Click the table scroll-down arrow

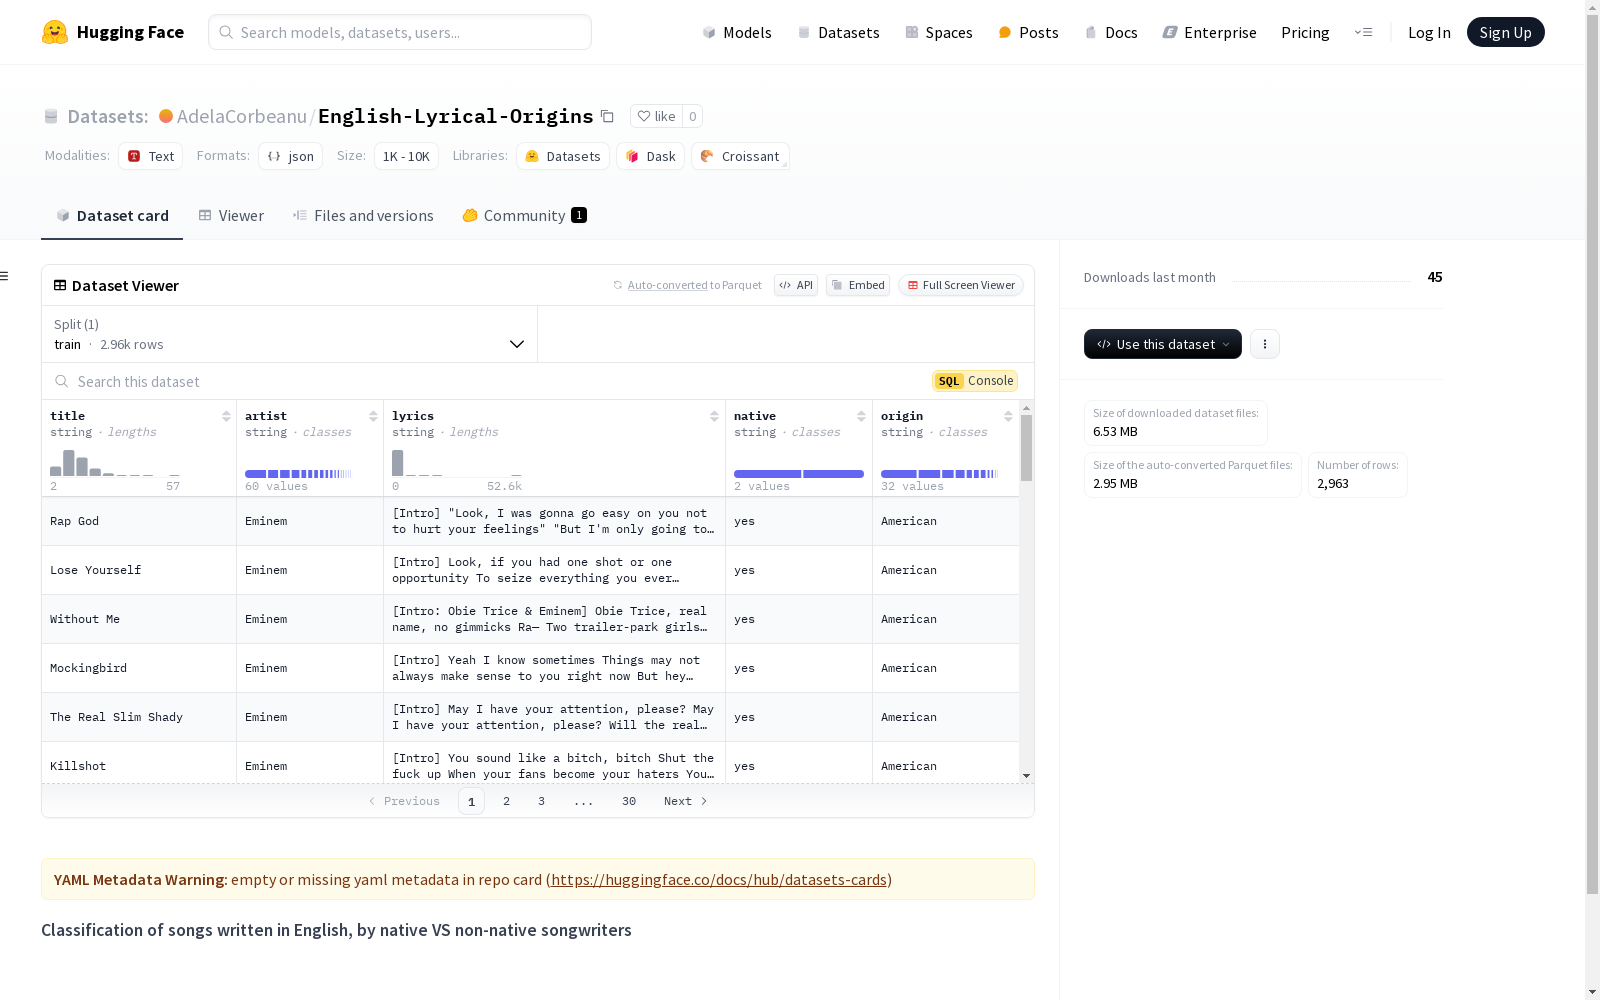point(1026,776)
